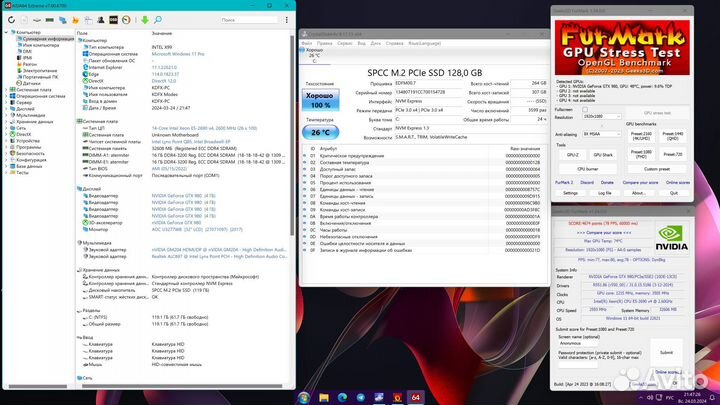Screen dimensions: 720x405
Task: Open Microsoft Edge from taskbar
Action: coord(343,398)
